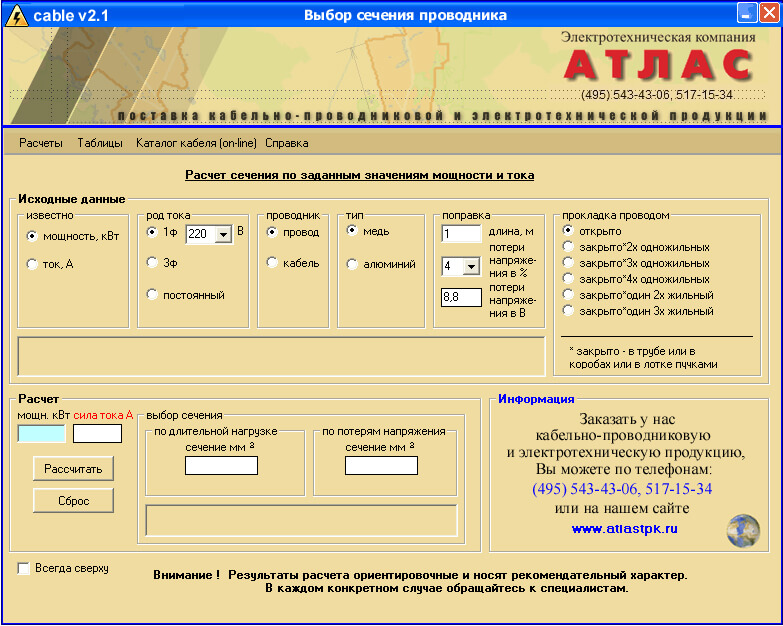Choose the '3ф' three-phase option
The image size is (783, 626).
152,263
